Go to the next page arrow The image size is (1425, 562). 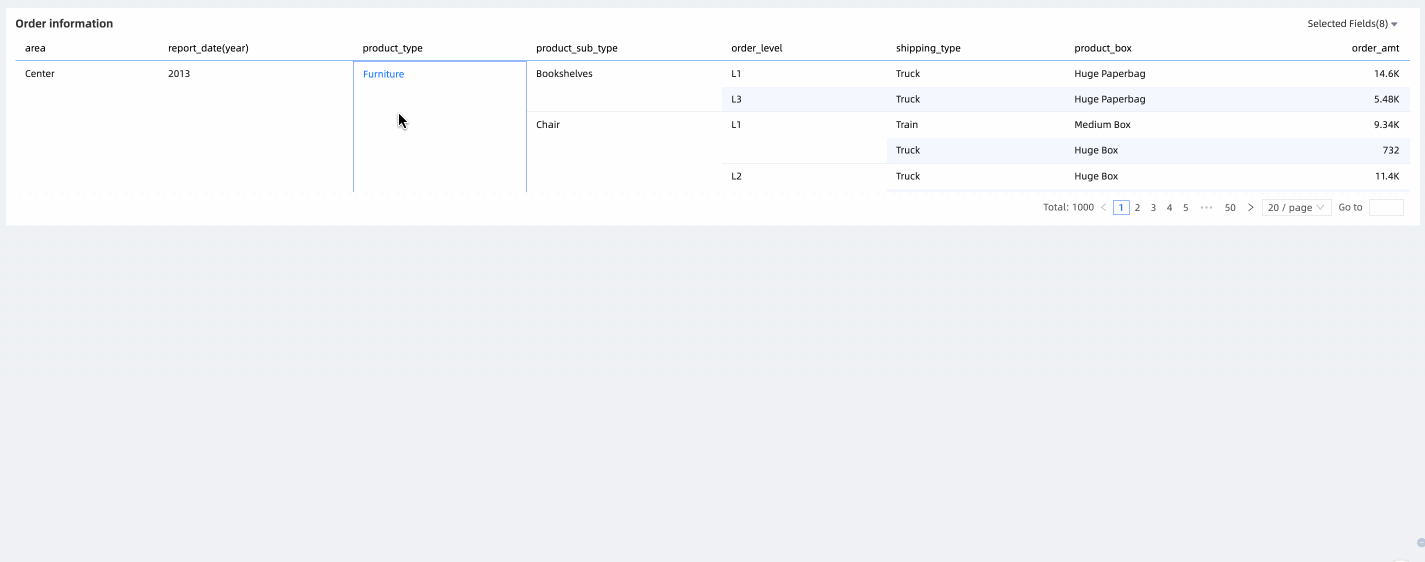click(x=1250, y=208)
